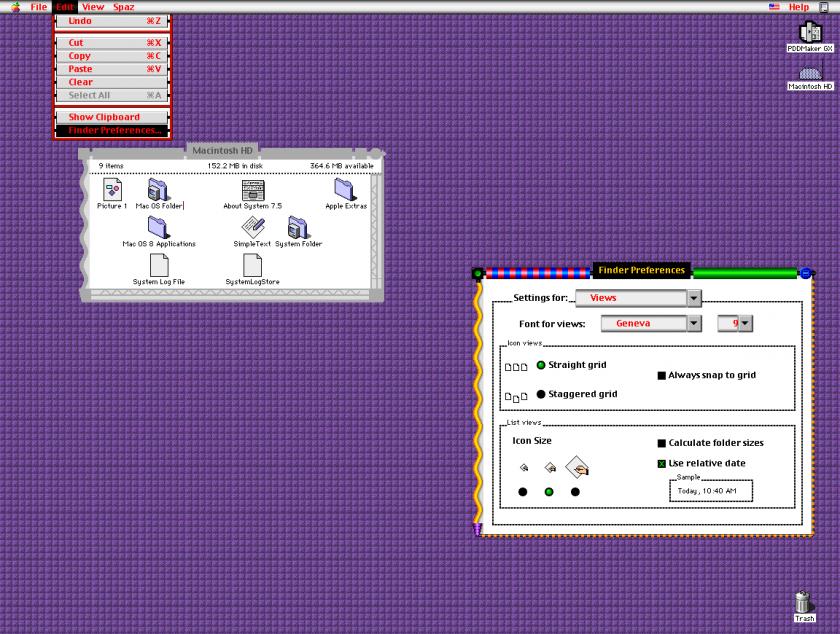Select the Picture 1 file icon

point(112,190)
